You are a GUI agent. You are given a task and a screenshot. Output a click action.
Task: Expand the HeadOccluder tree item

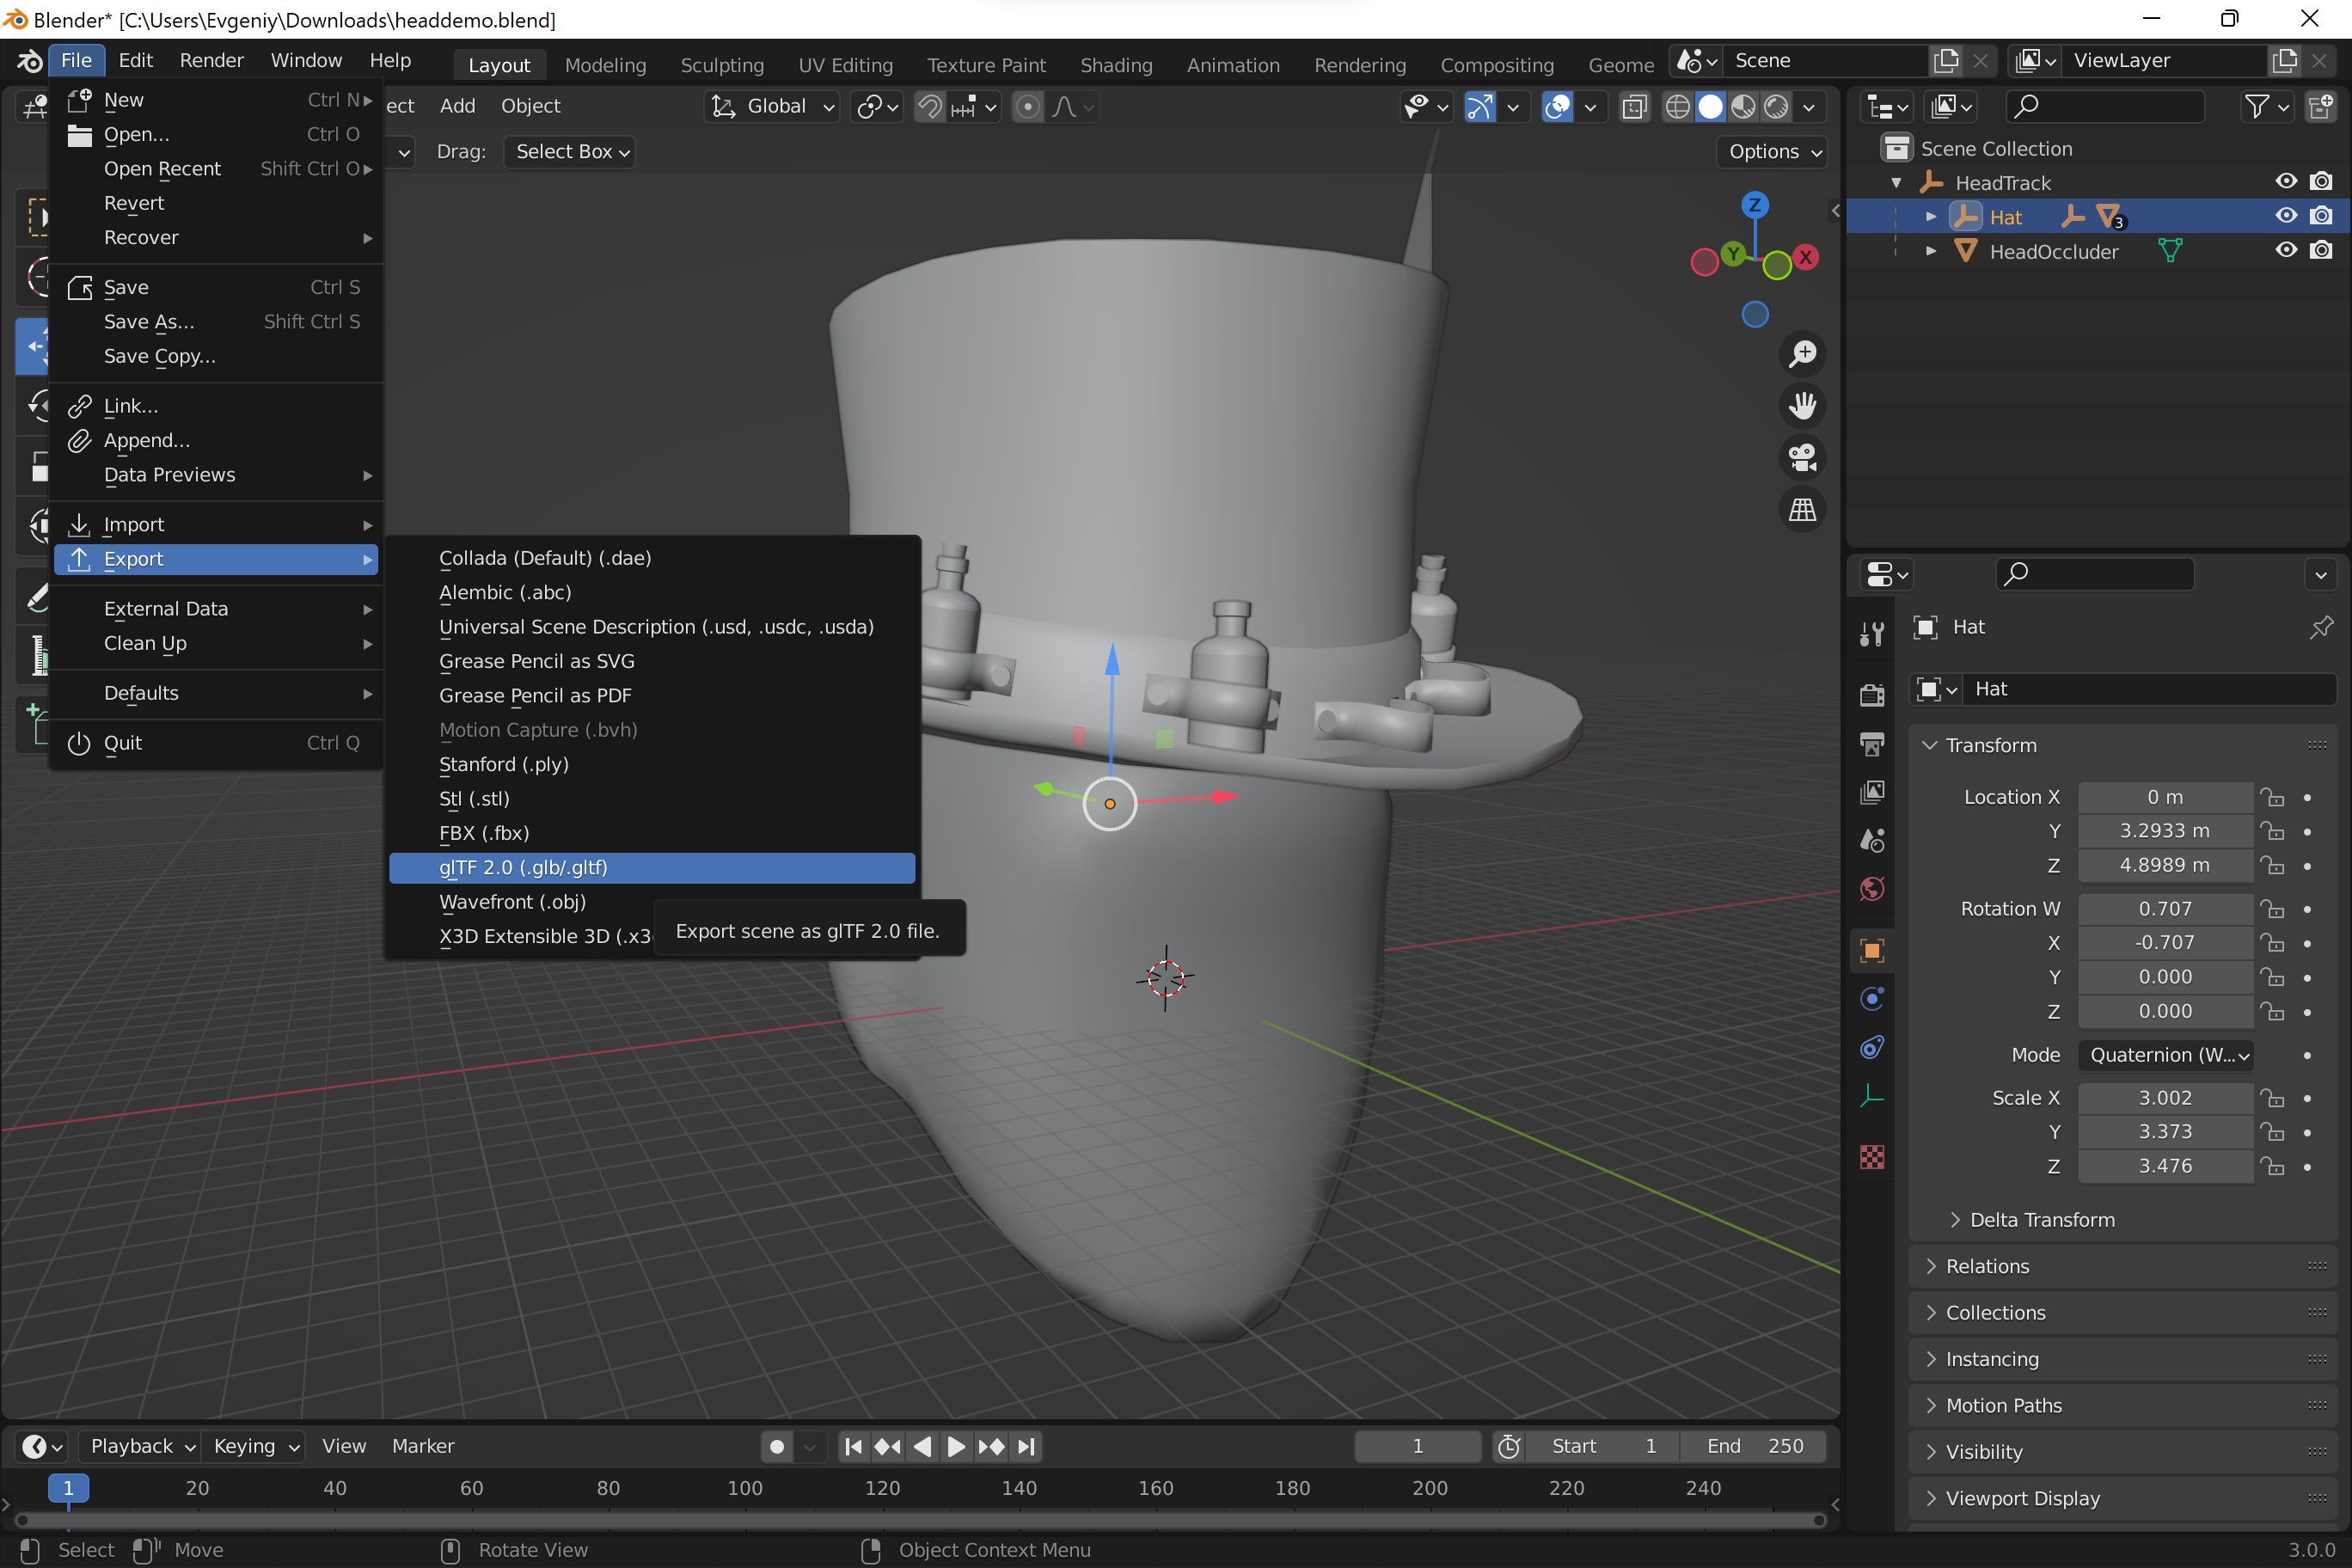[x=1931, y=251]
